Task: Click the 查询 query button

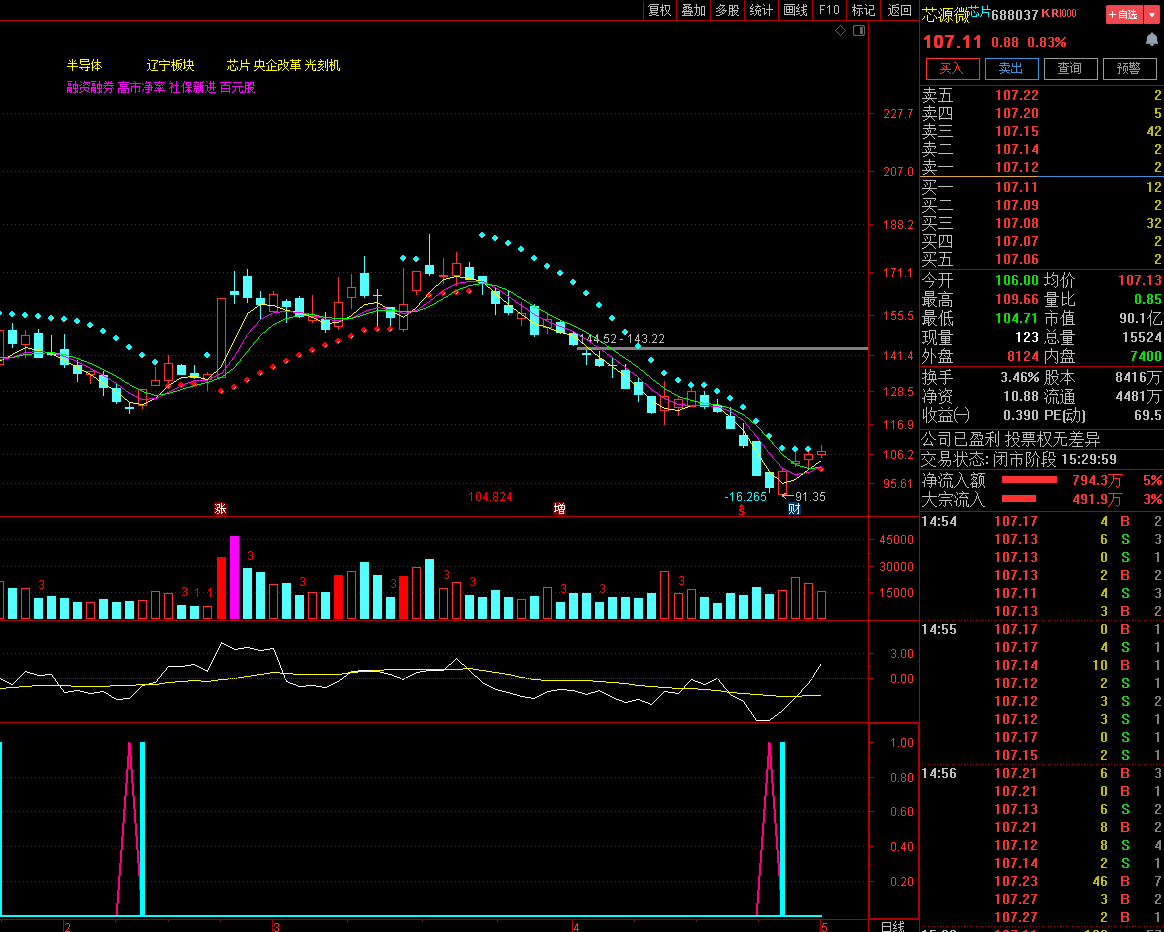Action: (1070, 68)
